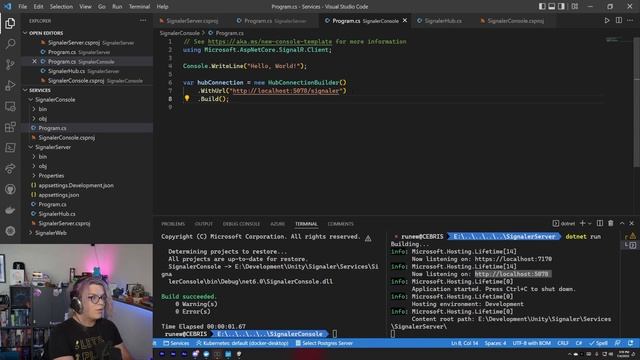
Task: Toggle secondary sidebar visibility in title bar
Action: [562, 7]
